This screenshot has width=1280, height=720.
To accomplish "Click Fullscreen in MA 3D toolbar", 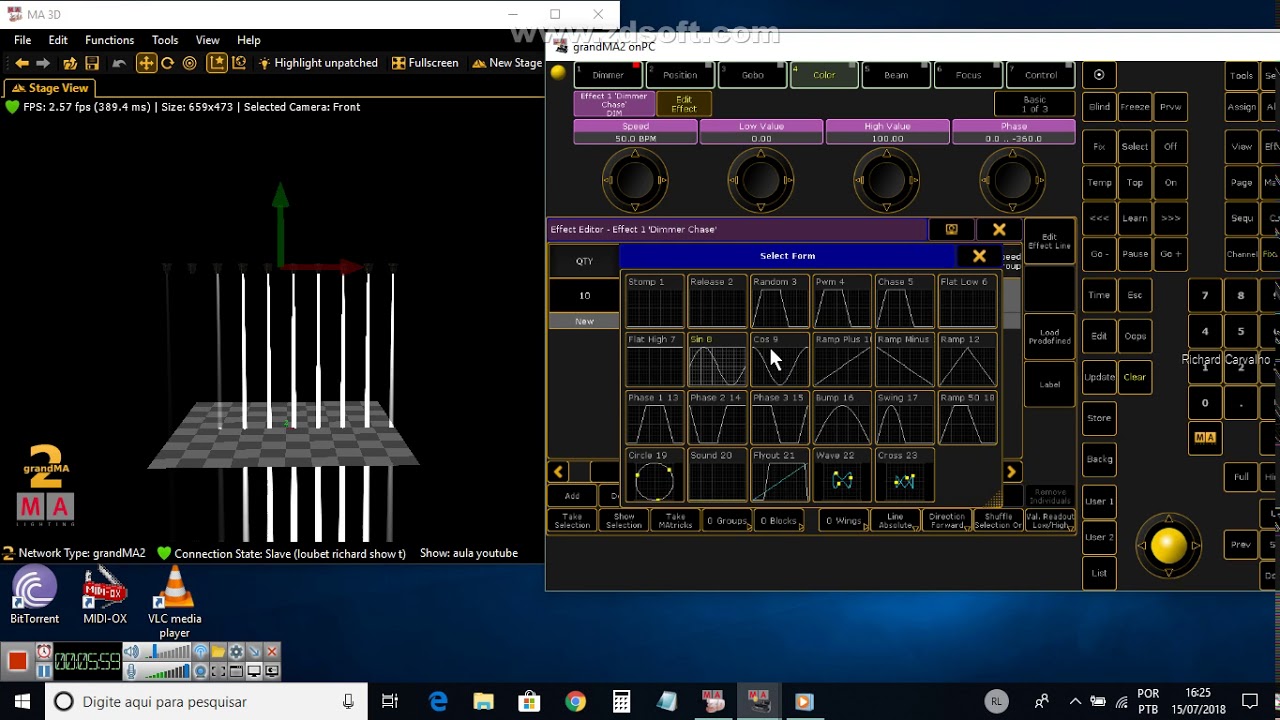I will coord(425,63).
